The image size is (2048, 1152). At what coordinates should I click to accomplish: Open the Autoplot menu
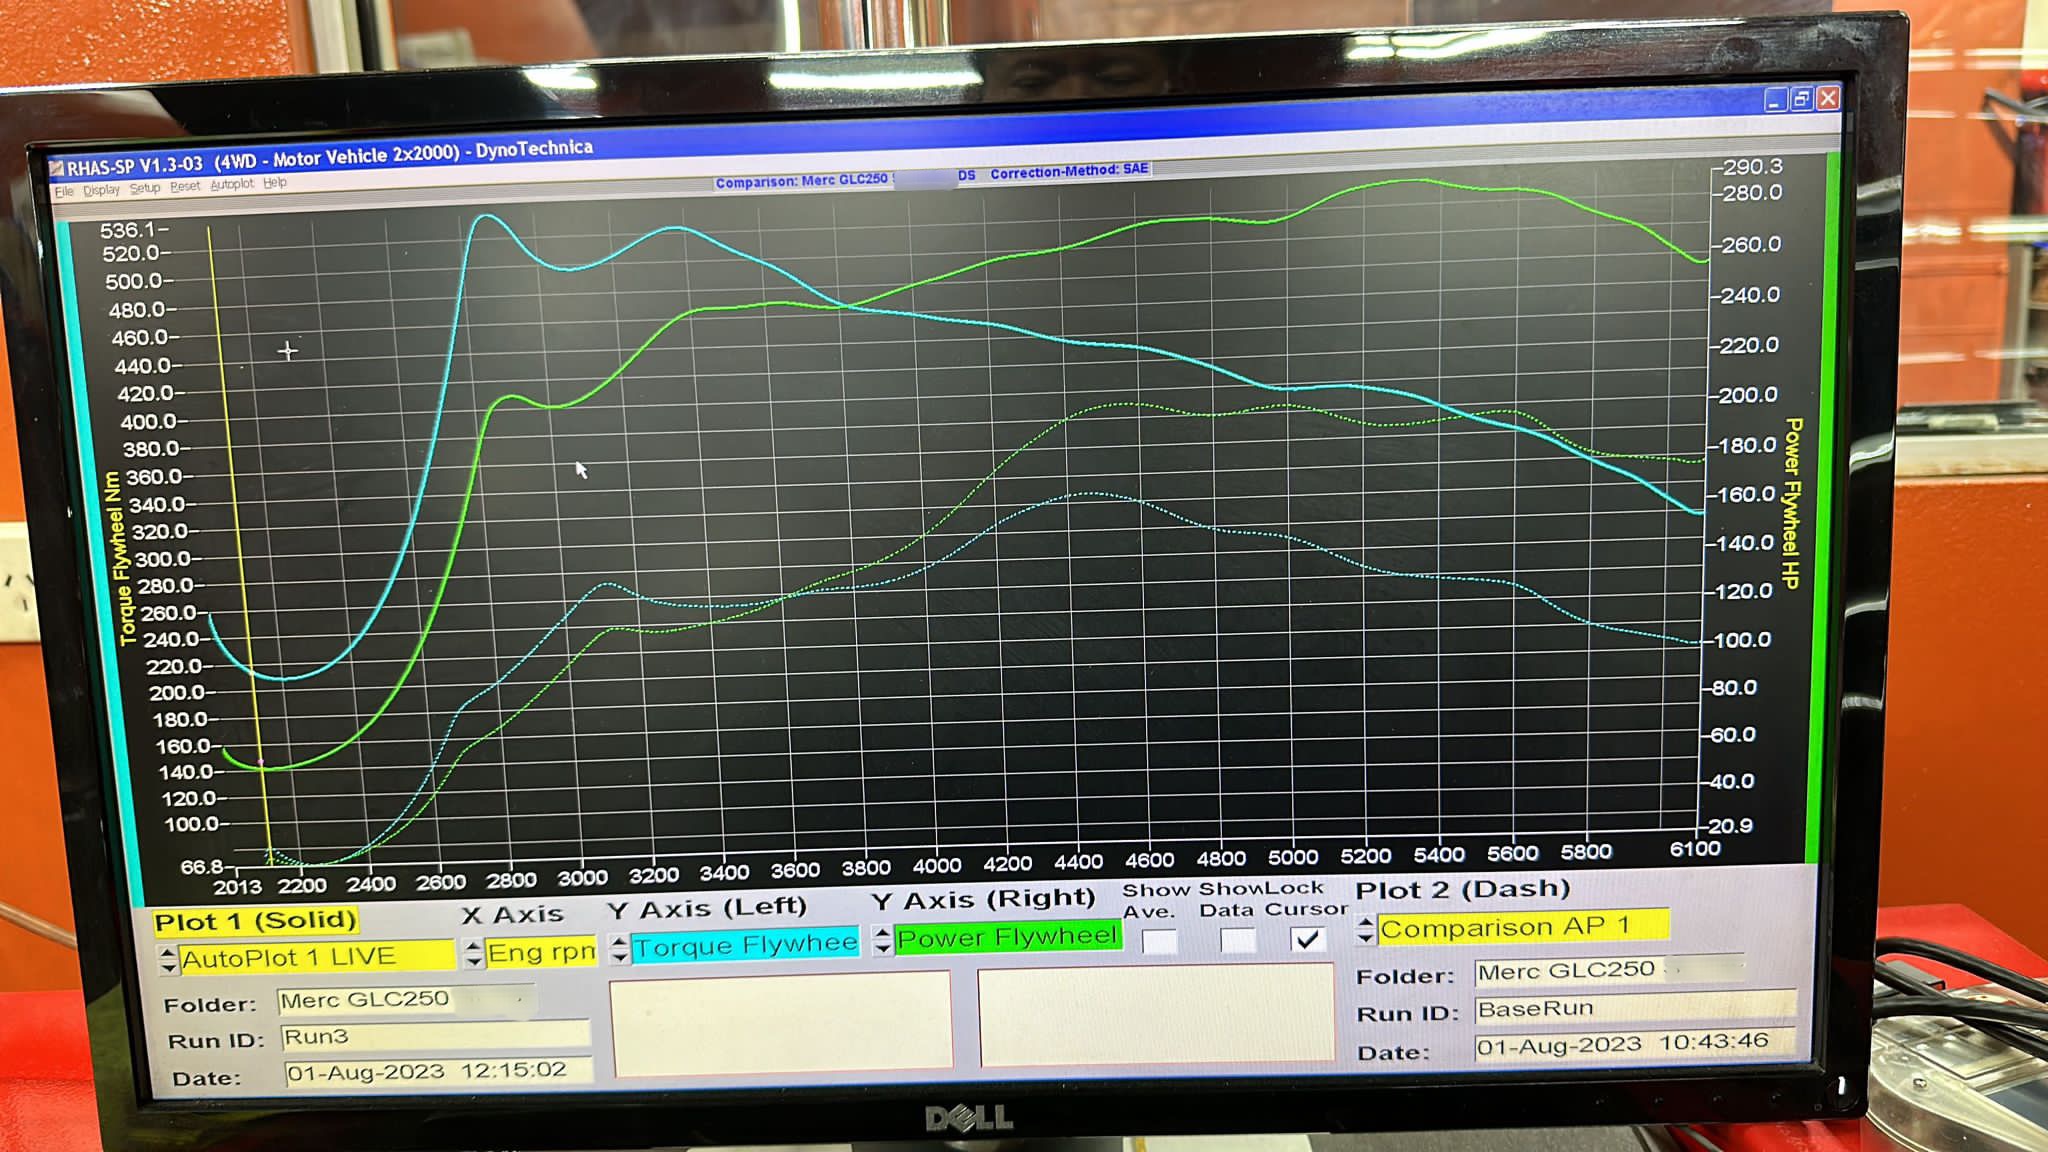pos(231,184)
